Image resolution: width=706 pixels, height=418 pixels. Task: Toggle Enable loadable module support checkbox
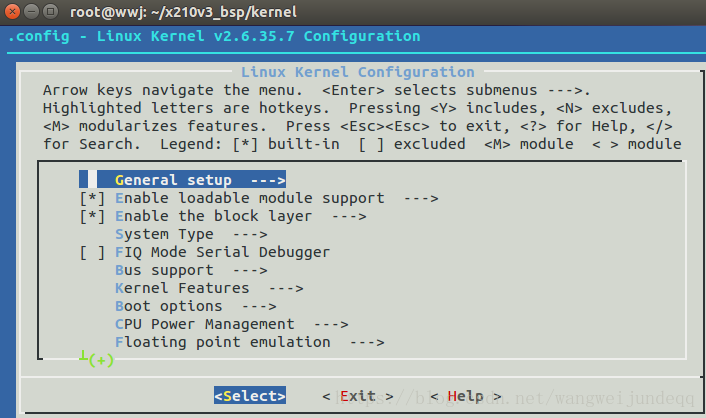(92, 198)
